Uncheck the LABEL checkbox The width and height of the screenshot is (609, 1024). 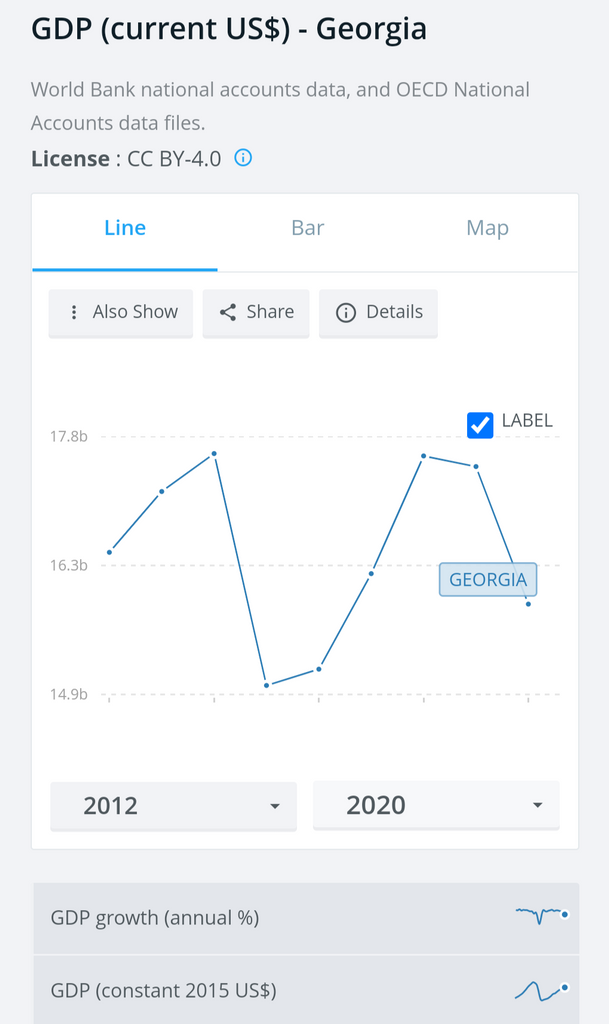pyautogui.click(x=480, y=424)
